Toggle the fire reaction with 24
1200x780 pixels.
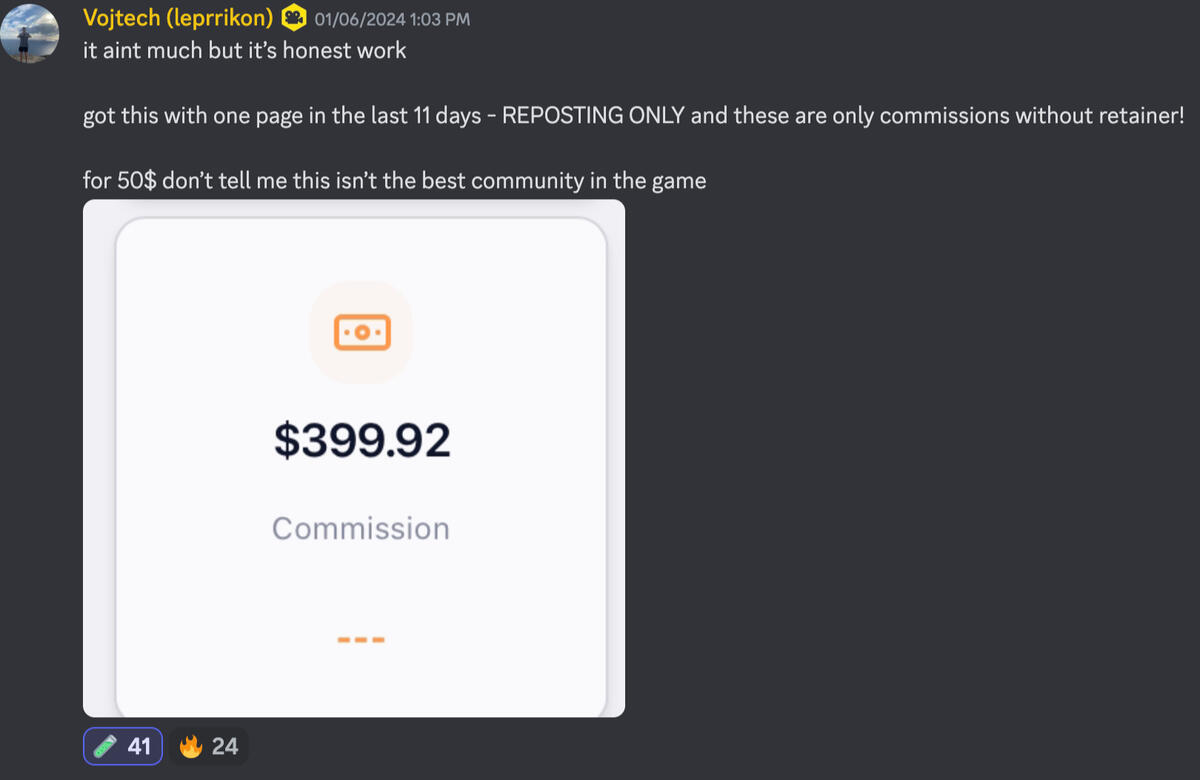[x=209, y=746]
